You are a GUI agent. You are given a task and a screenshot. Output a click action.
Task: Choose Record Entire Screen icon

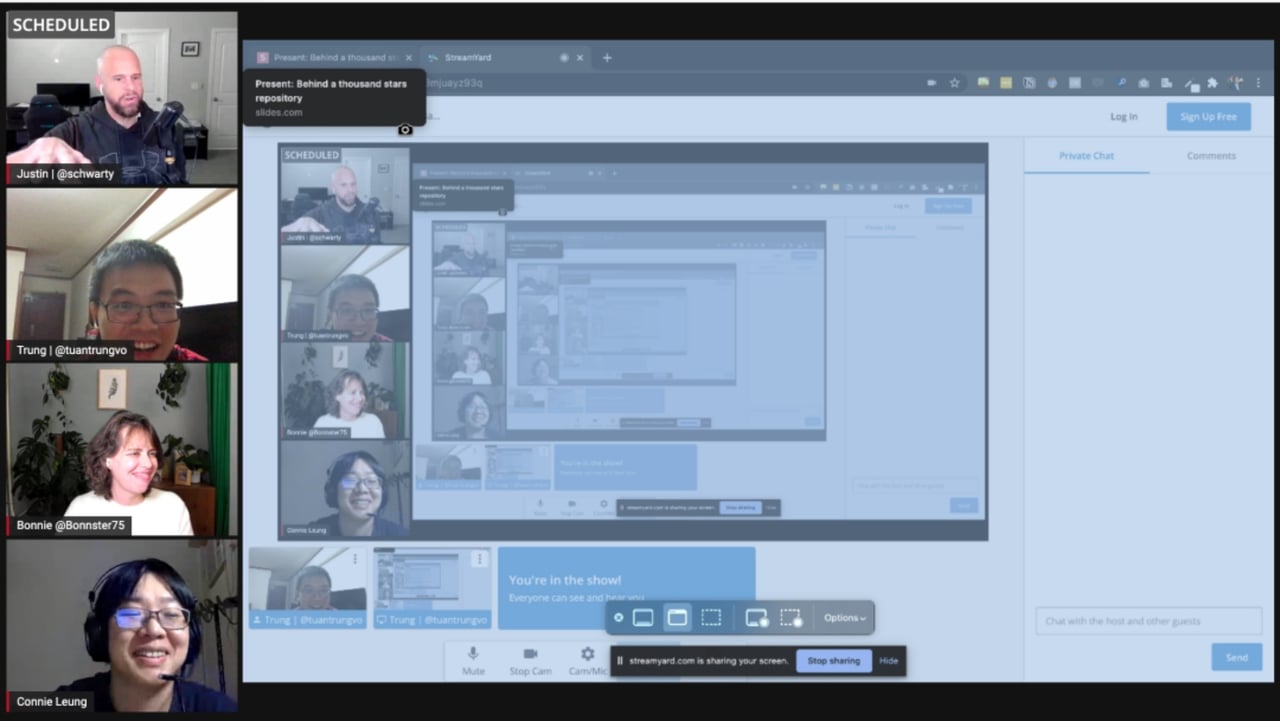tap(757, 618)
